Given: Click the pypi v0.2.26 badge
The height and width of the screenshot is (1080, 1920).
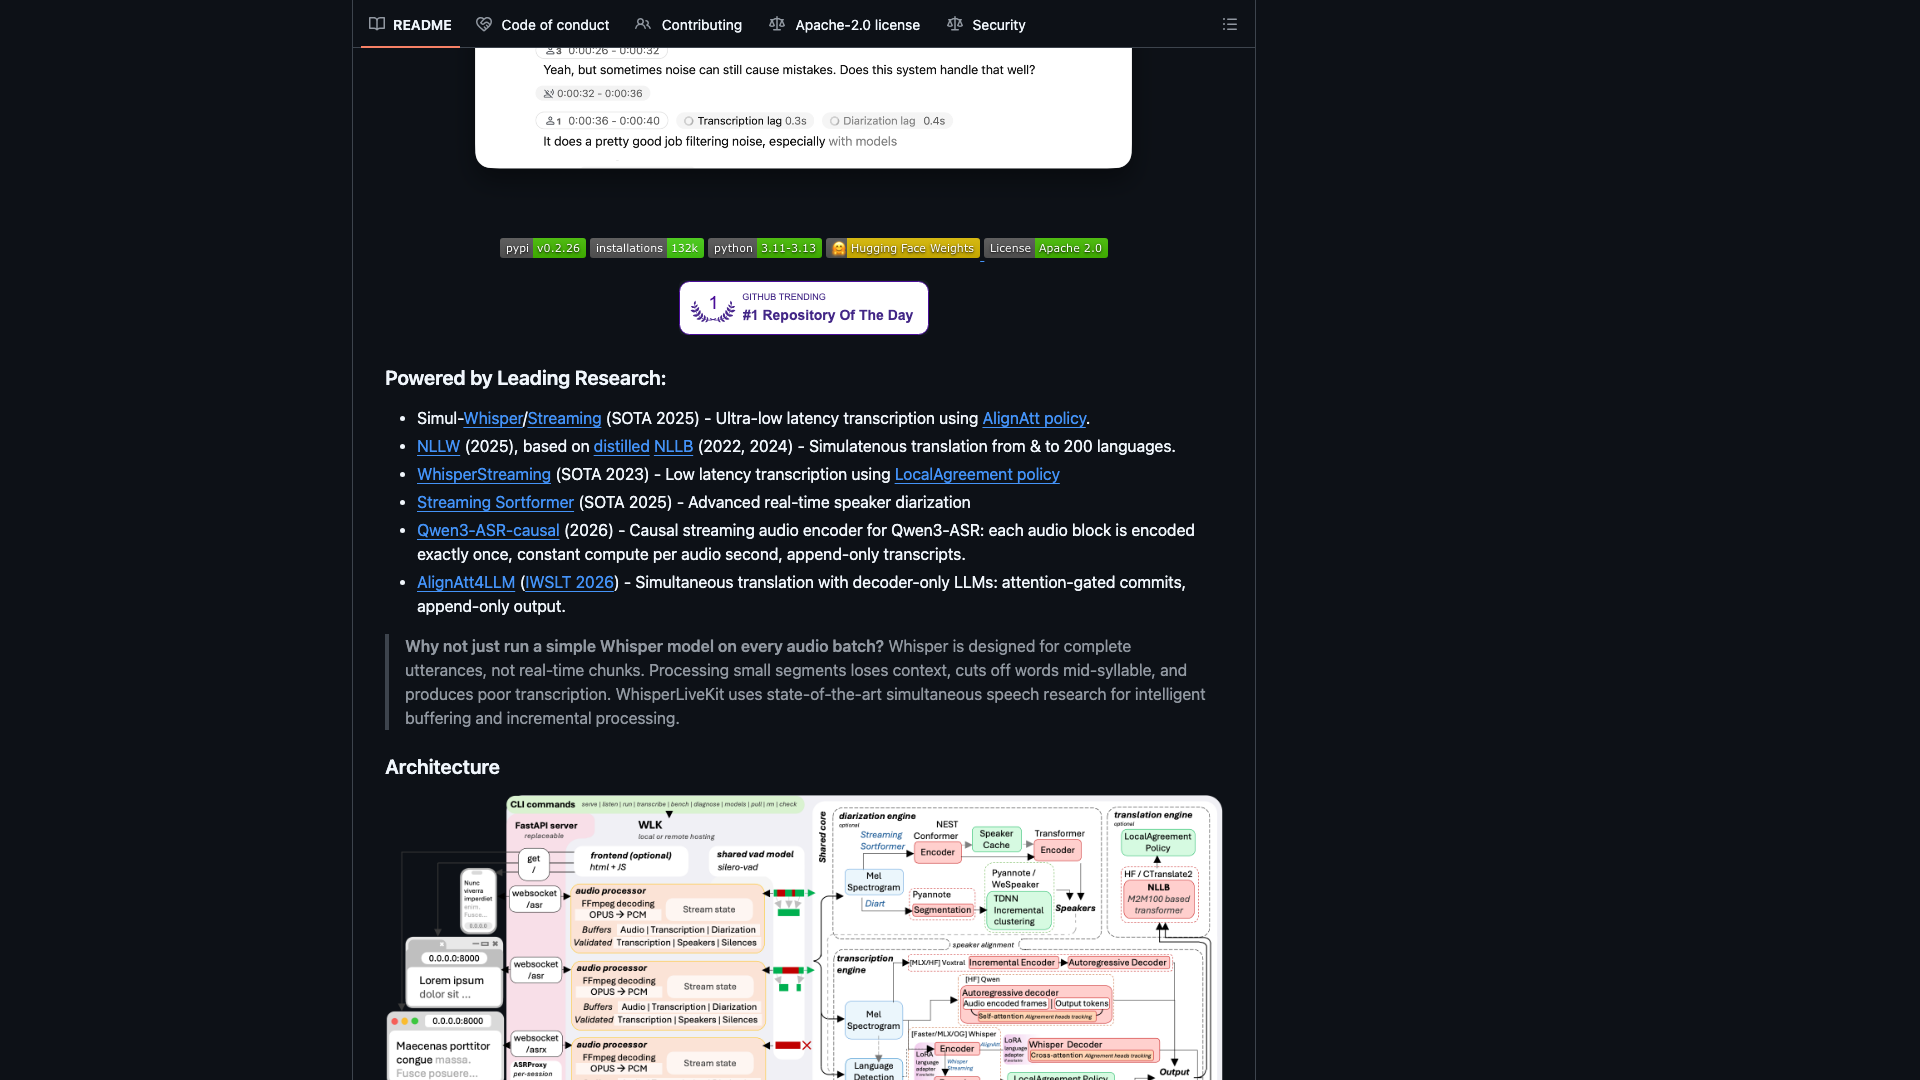Looking at the screenshot, I should (543, 248).
